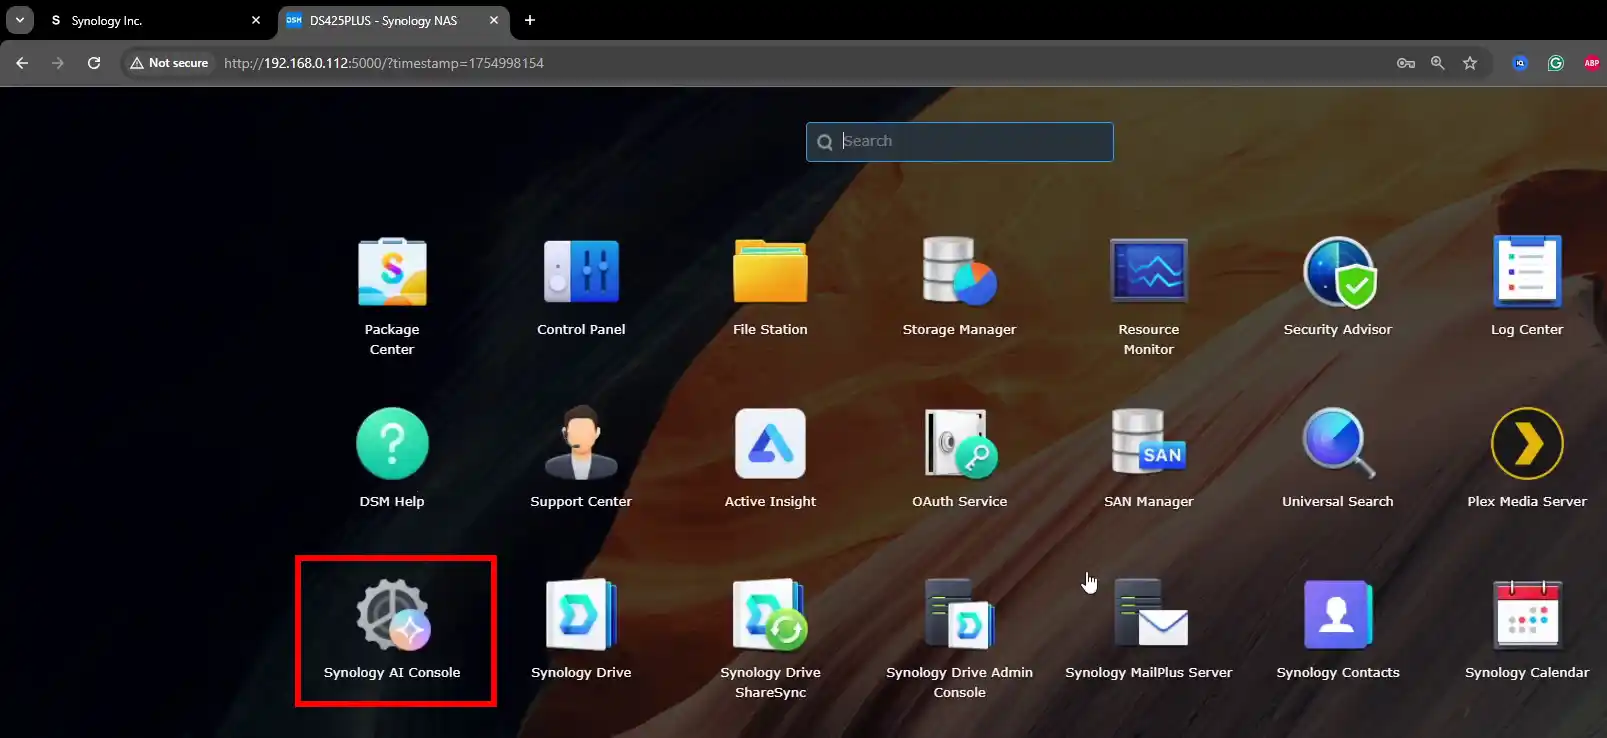Open Synology Calendar

tap(1527, 615)
